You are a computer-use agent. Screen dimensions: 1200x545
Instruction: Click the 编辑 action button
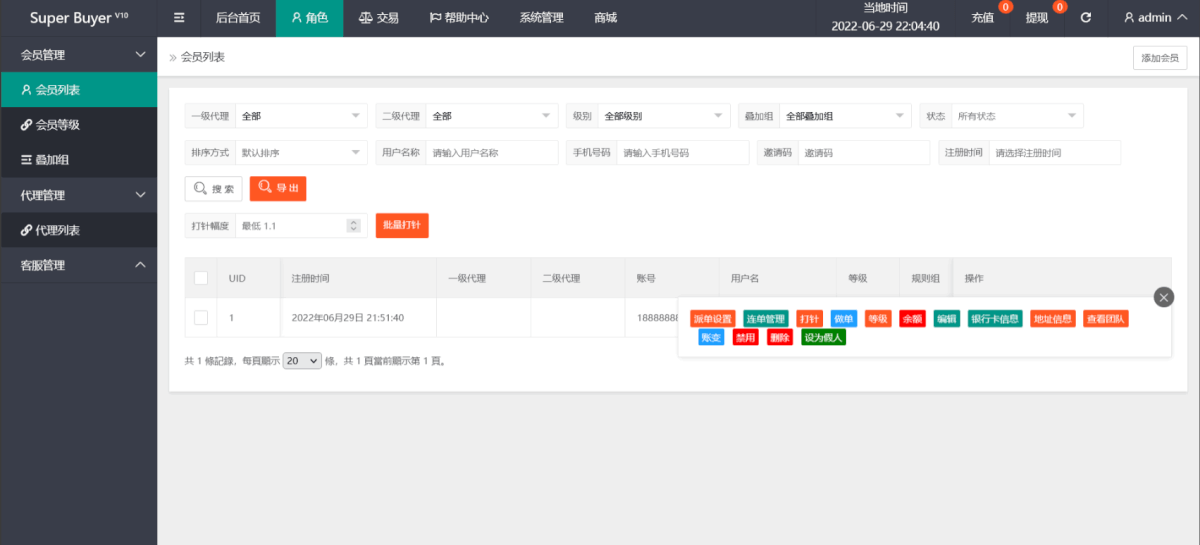[946, 319]
